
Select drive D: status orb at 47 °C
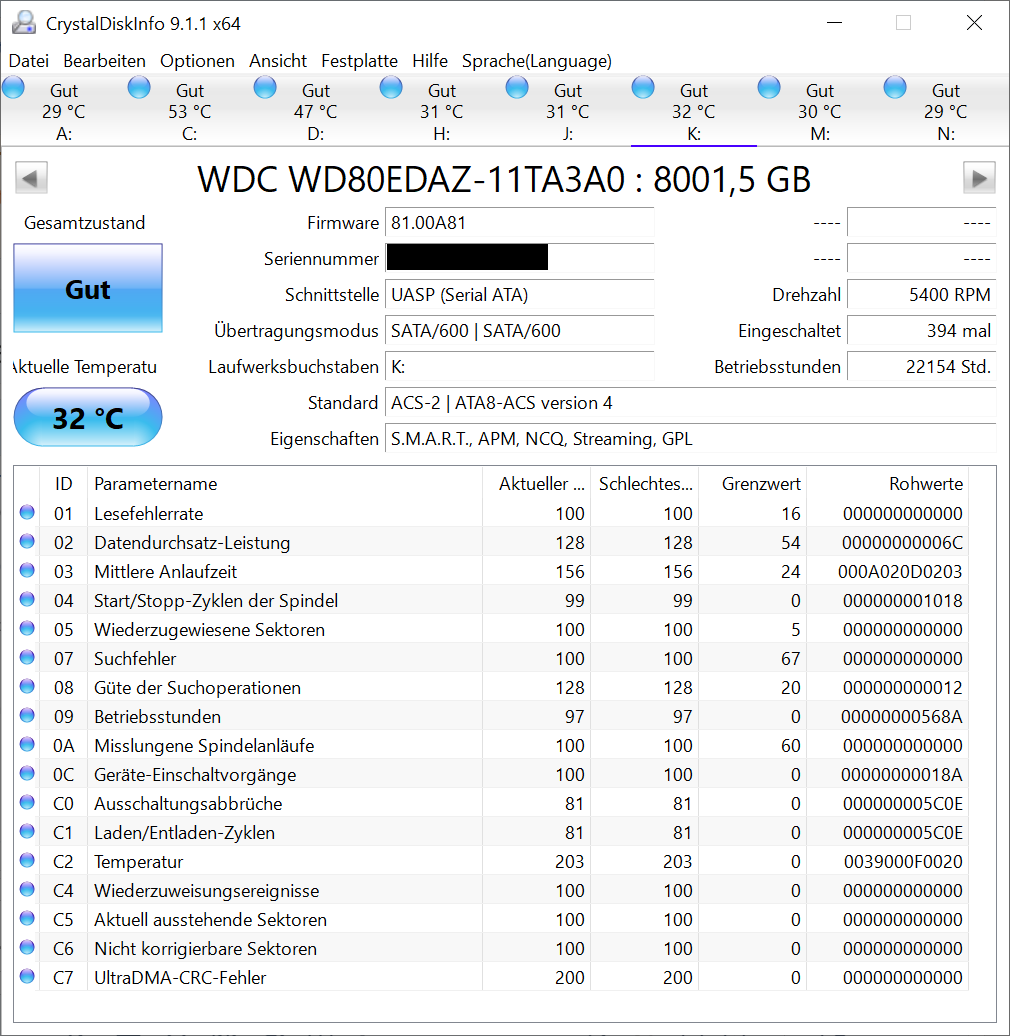[265, 87]
